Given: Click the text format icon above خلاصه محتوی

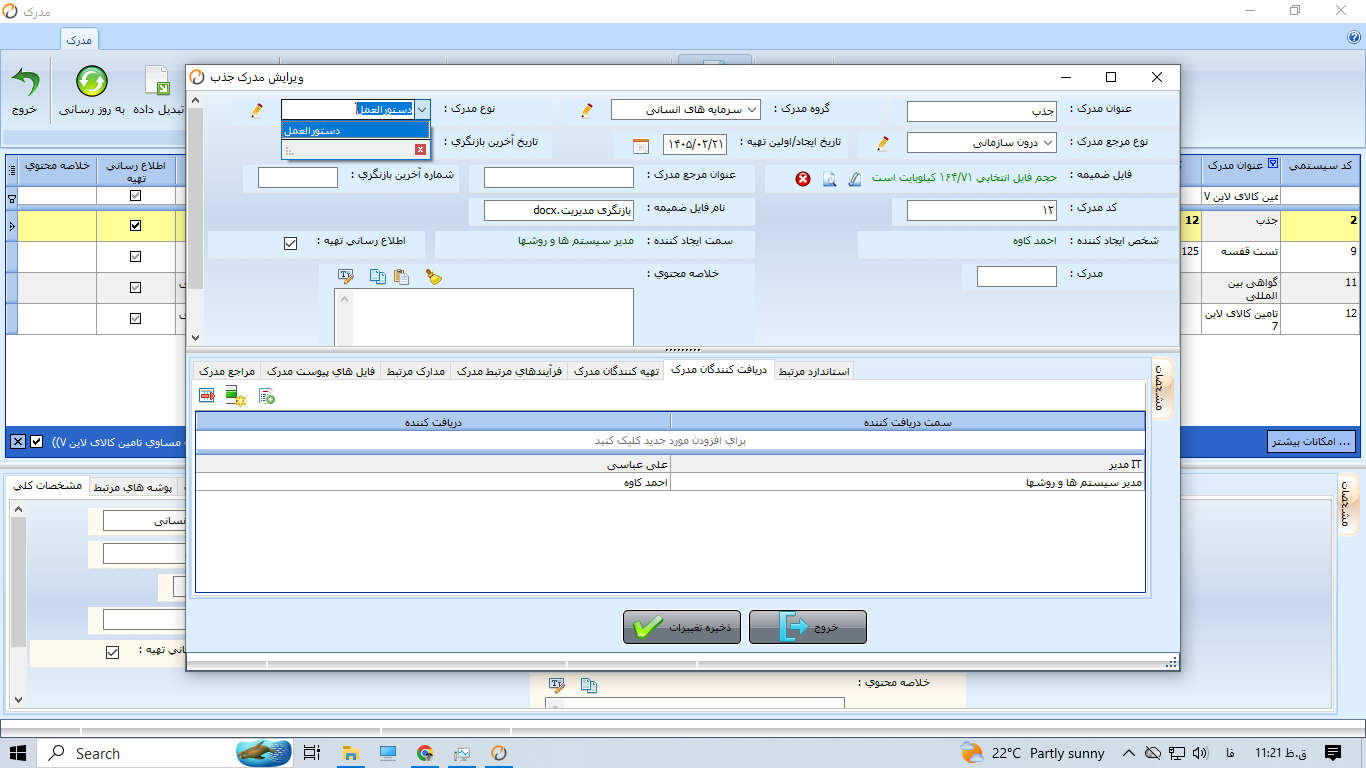Looking at the screenshot, I should (346, 276).
